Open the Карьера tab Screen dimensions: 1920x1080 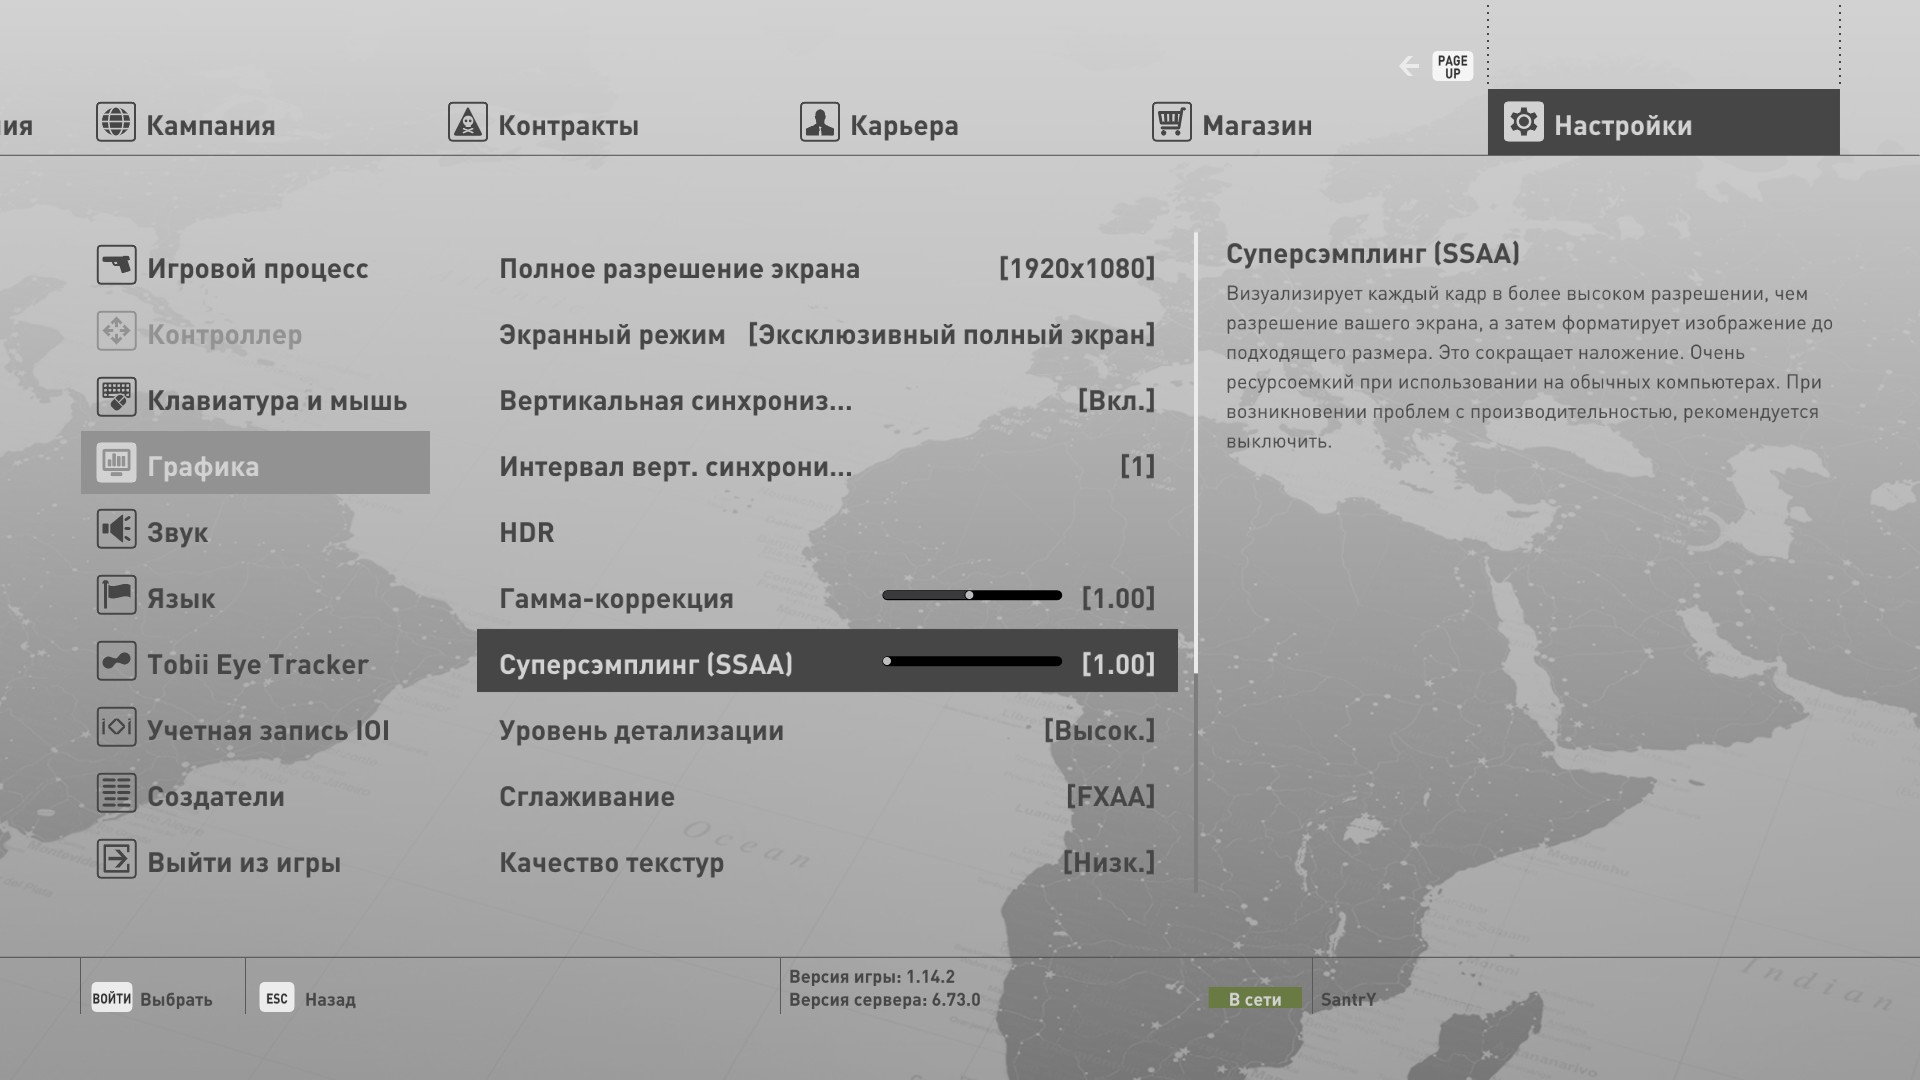point(880,123)
